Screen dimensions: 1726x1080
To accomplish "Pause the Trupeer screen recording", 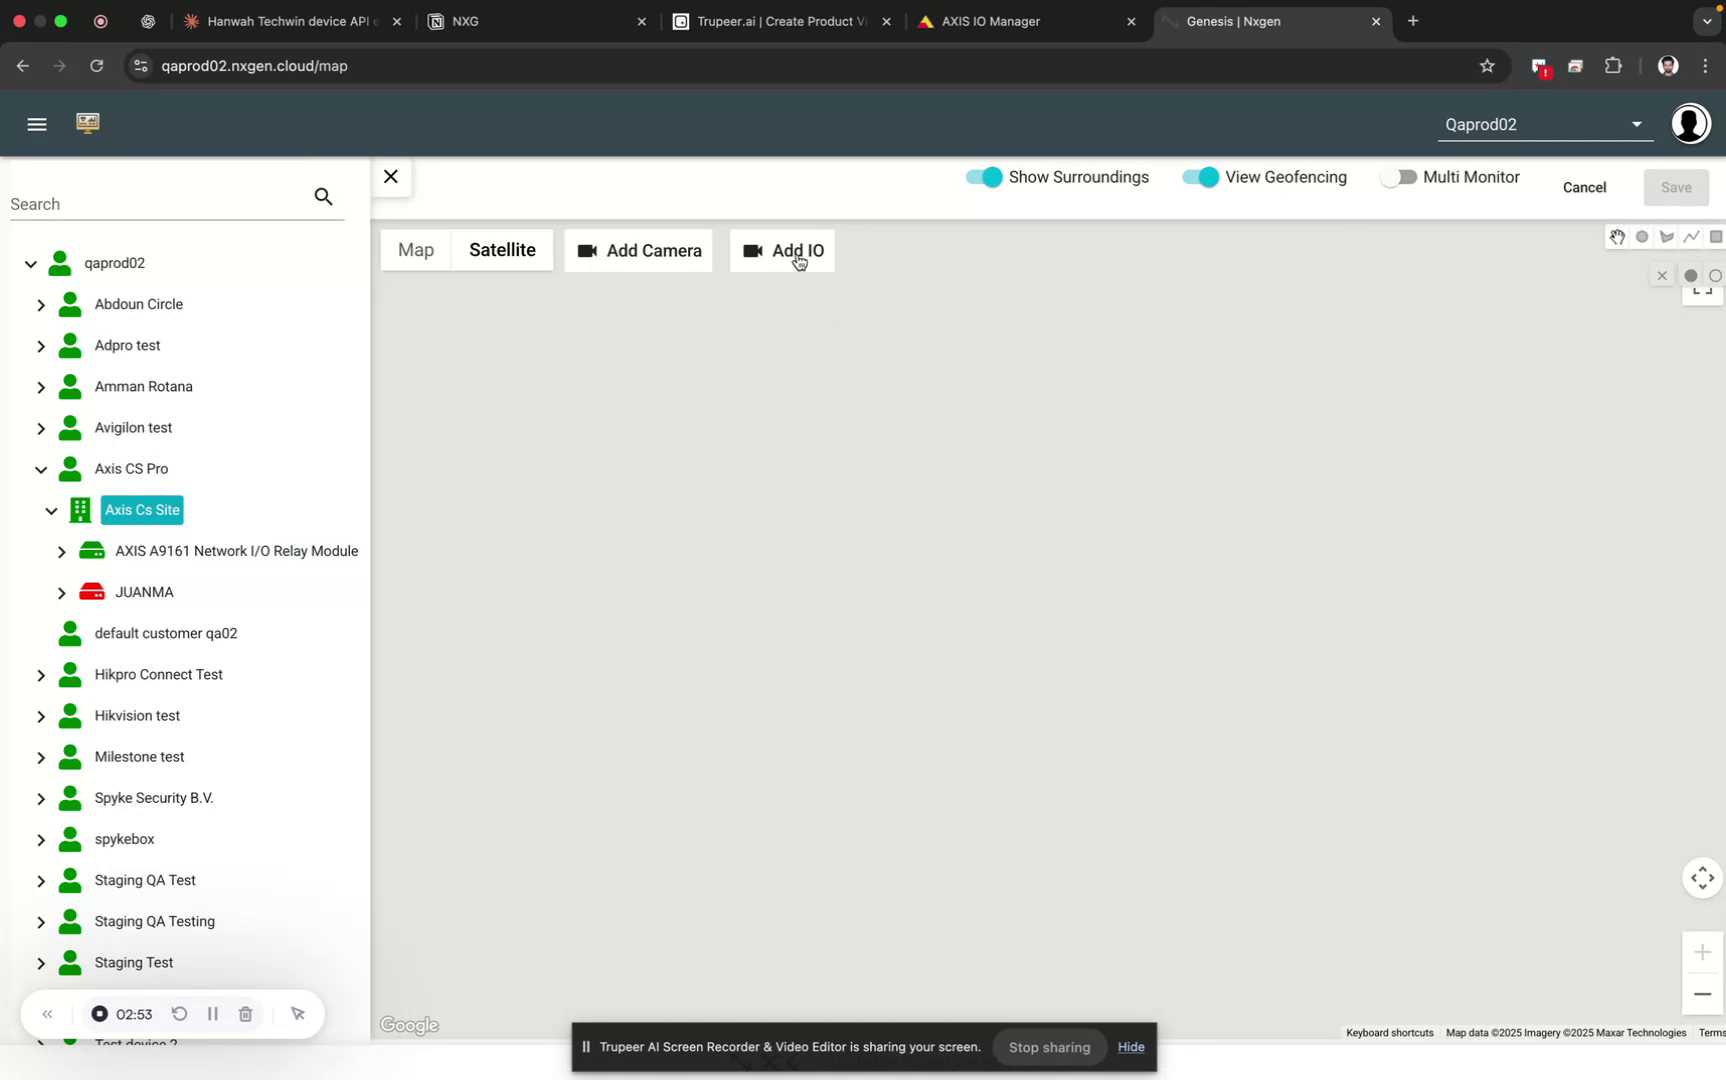I will (x=212, y=1013).
